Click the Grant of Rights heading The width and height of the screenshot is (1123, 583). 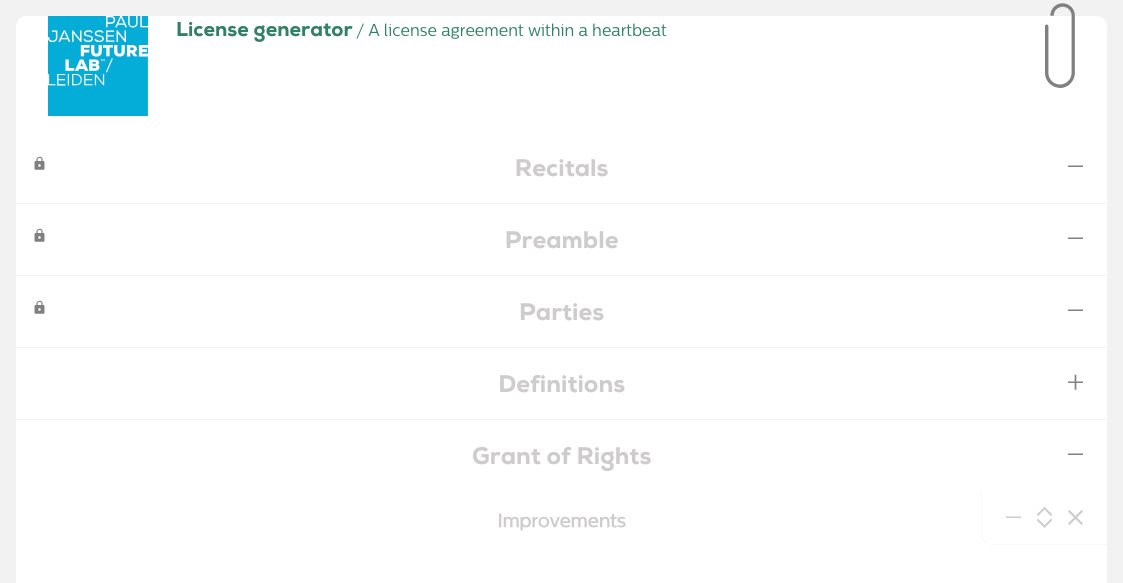562,456
